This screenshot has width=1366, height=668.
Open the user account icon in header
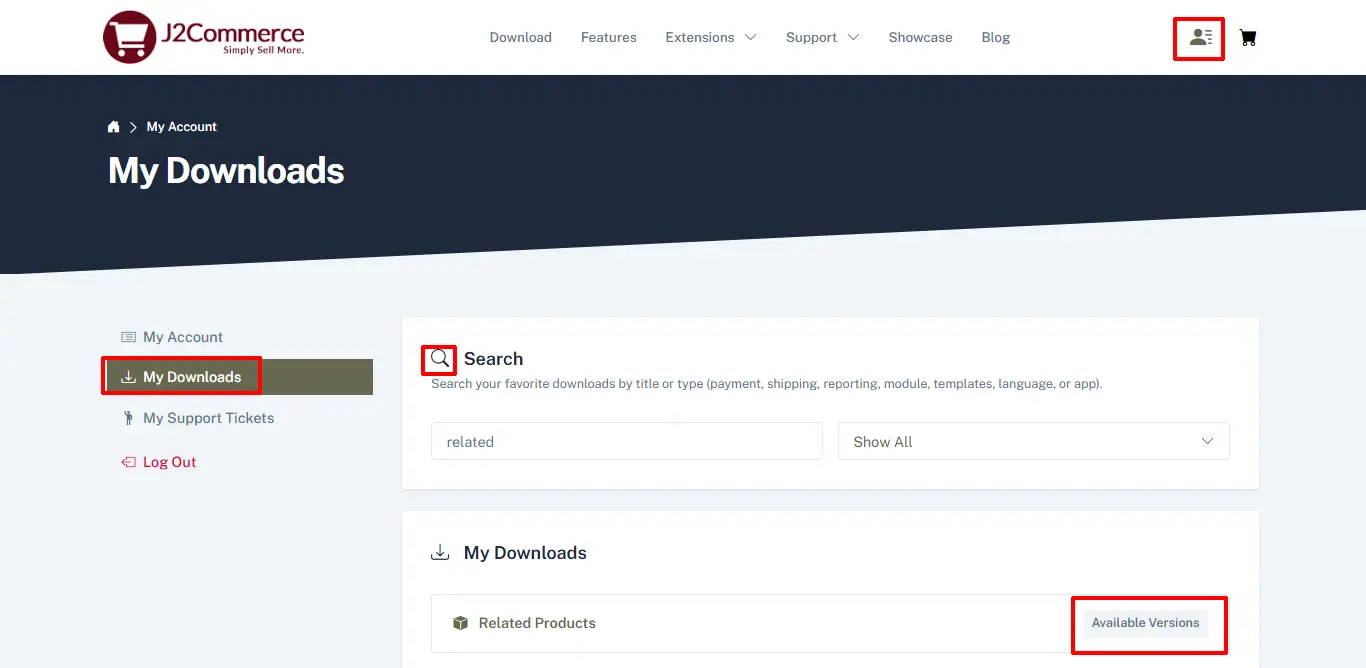pyautogui.click(x=1200, y=38)
